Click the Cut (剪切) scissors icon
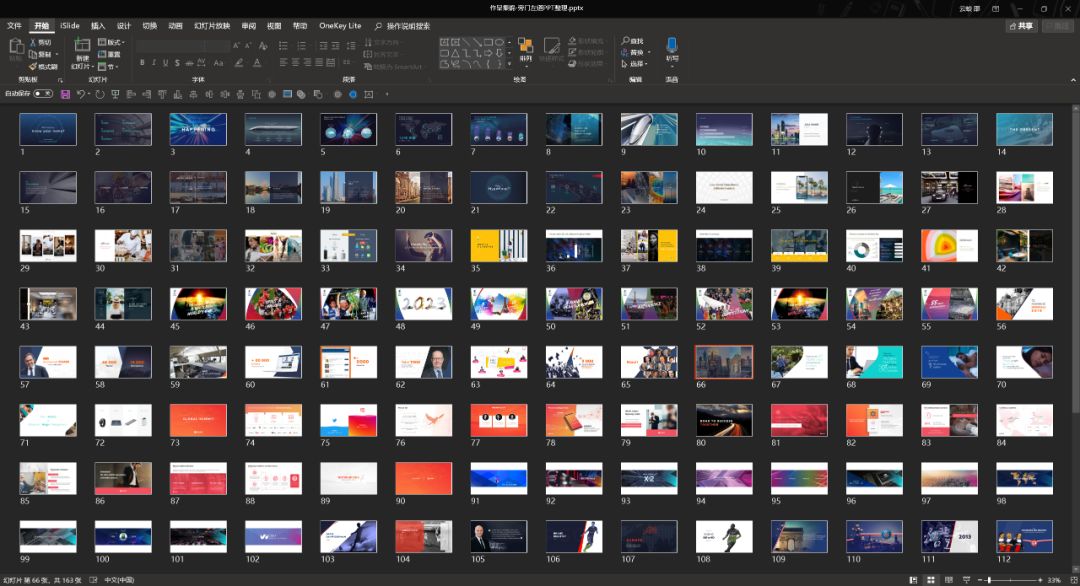The height and width of the screenshot is (586, 1080). click(33, 43)
